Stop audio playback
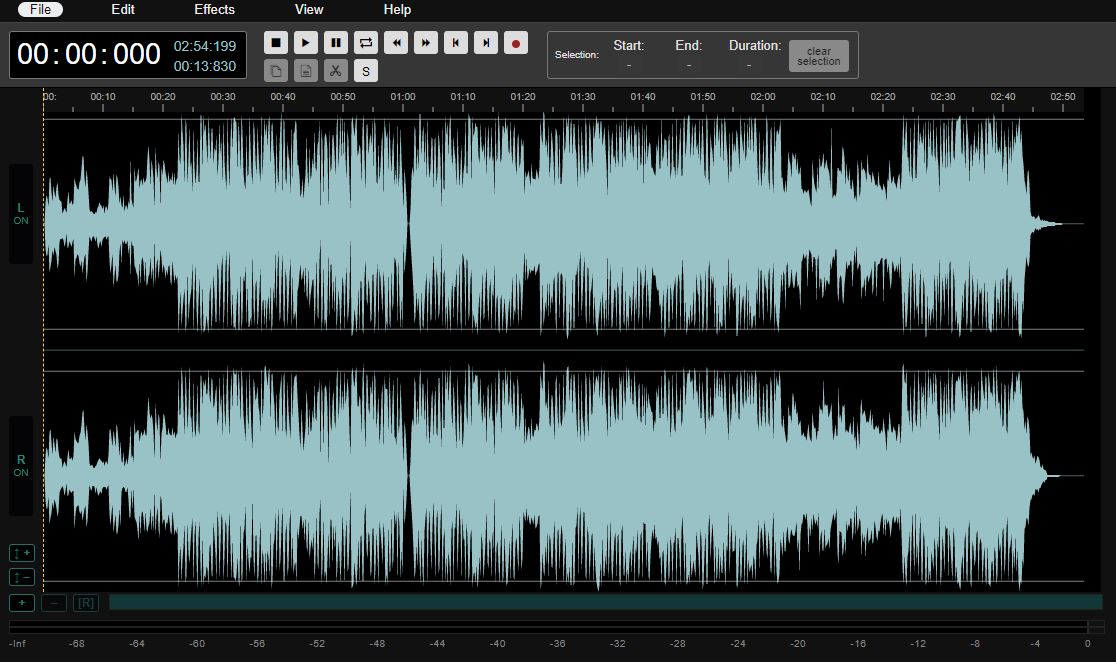 coord(275,42)
